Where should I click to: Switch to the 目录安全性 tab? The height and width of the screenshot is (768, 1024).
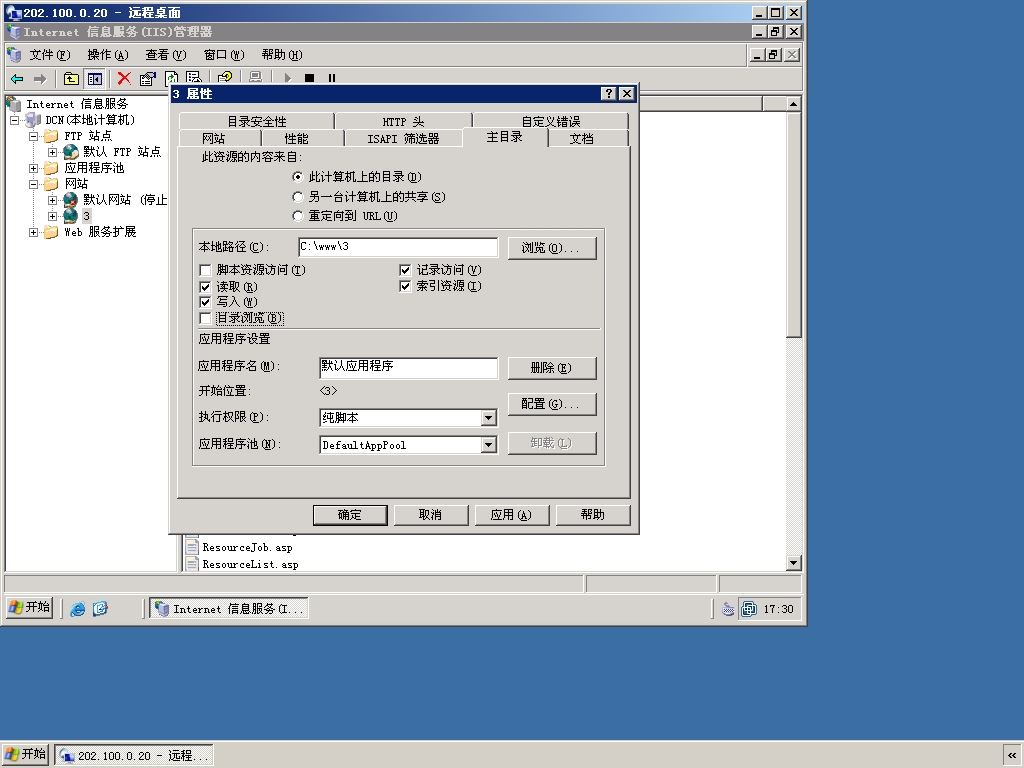coord(257,121)
